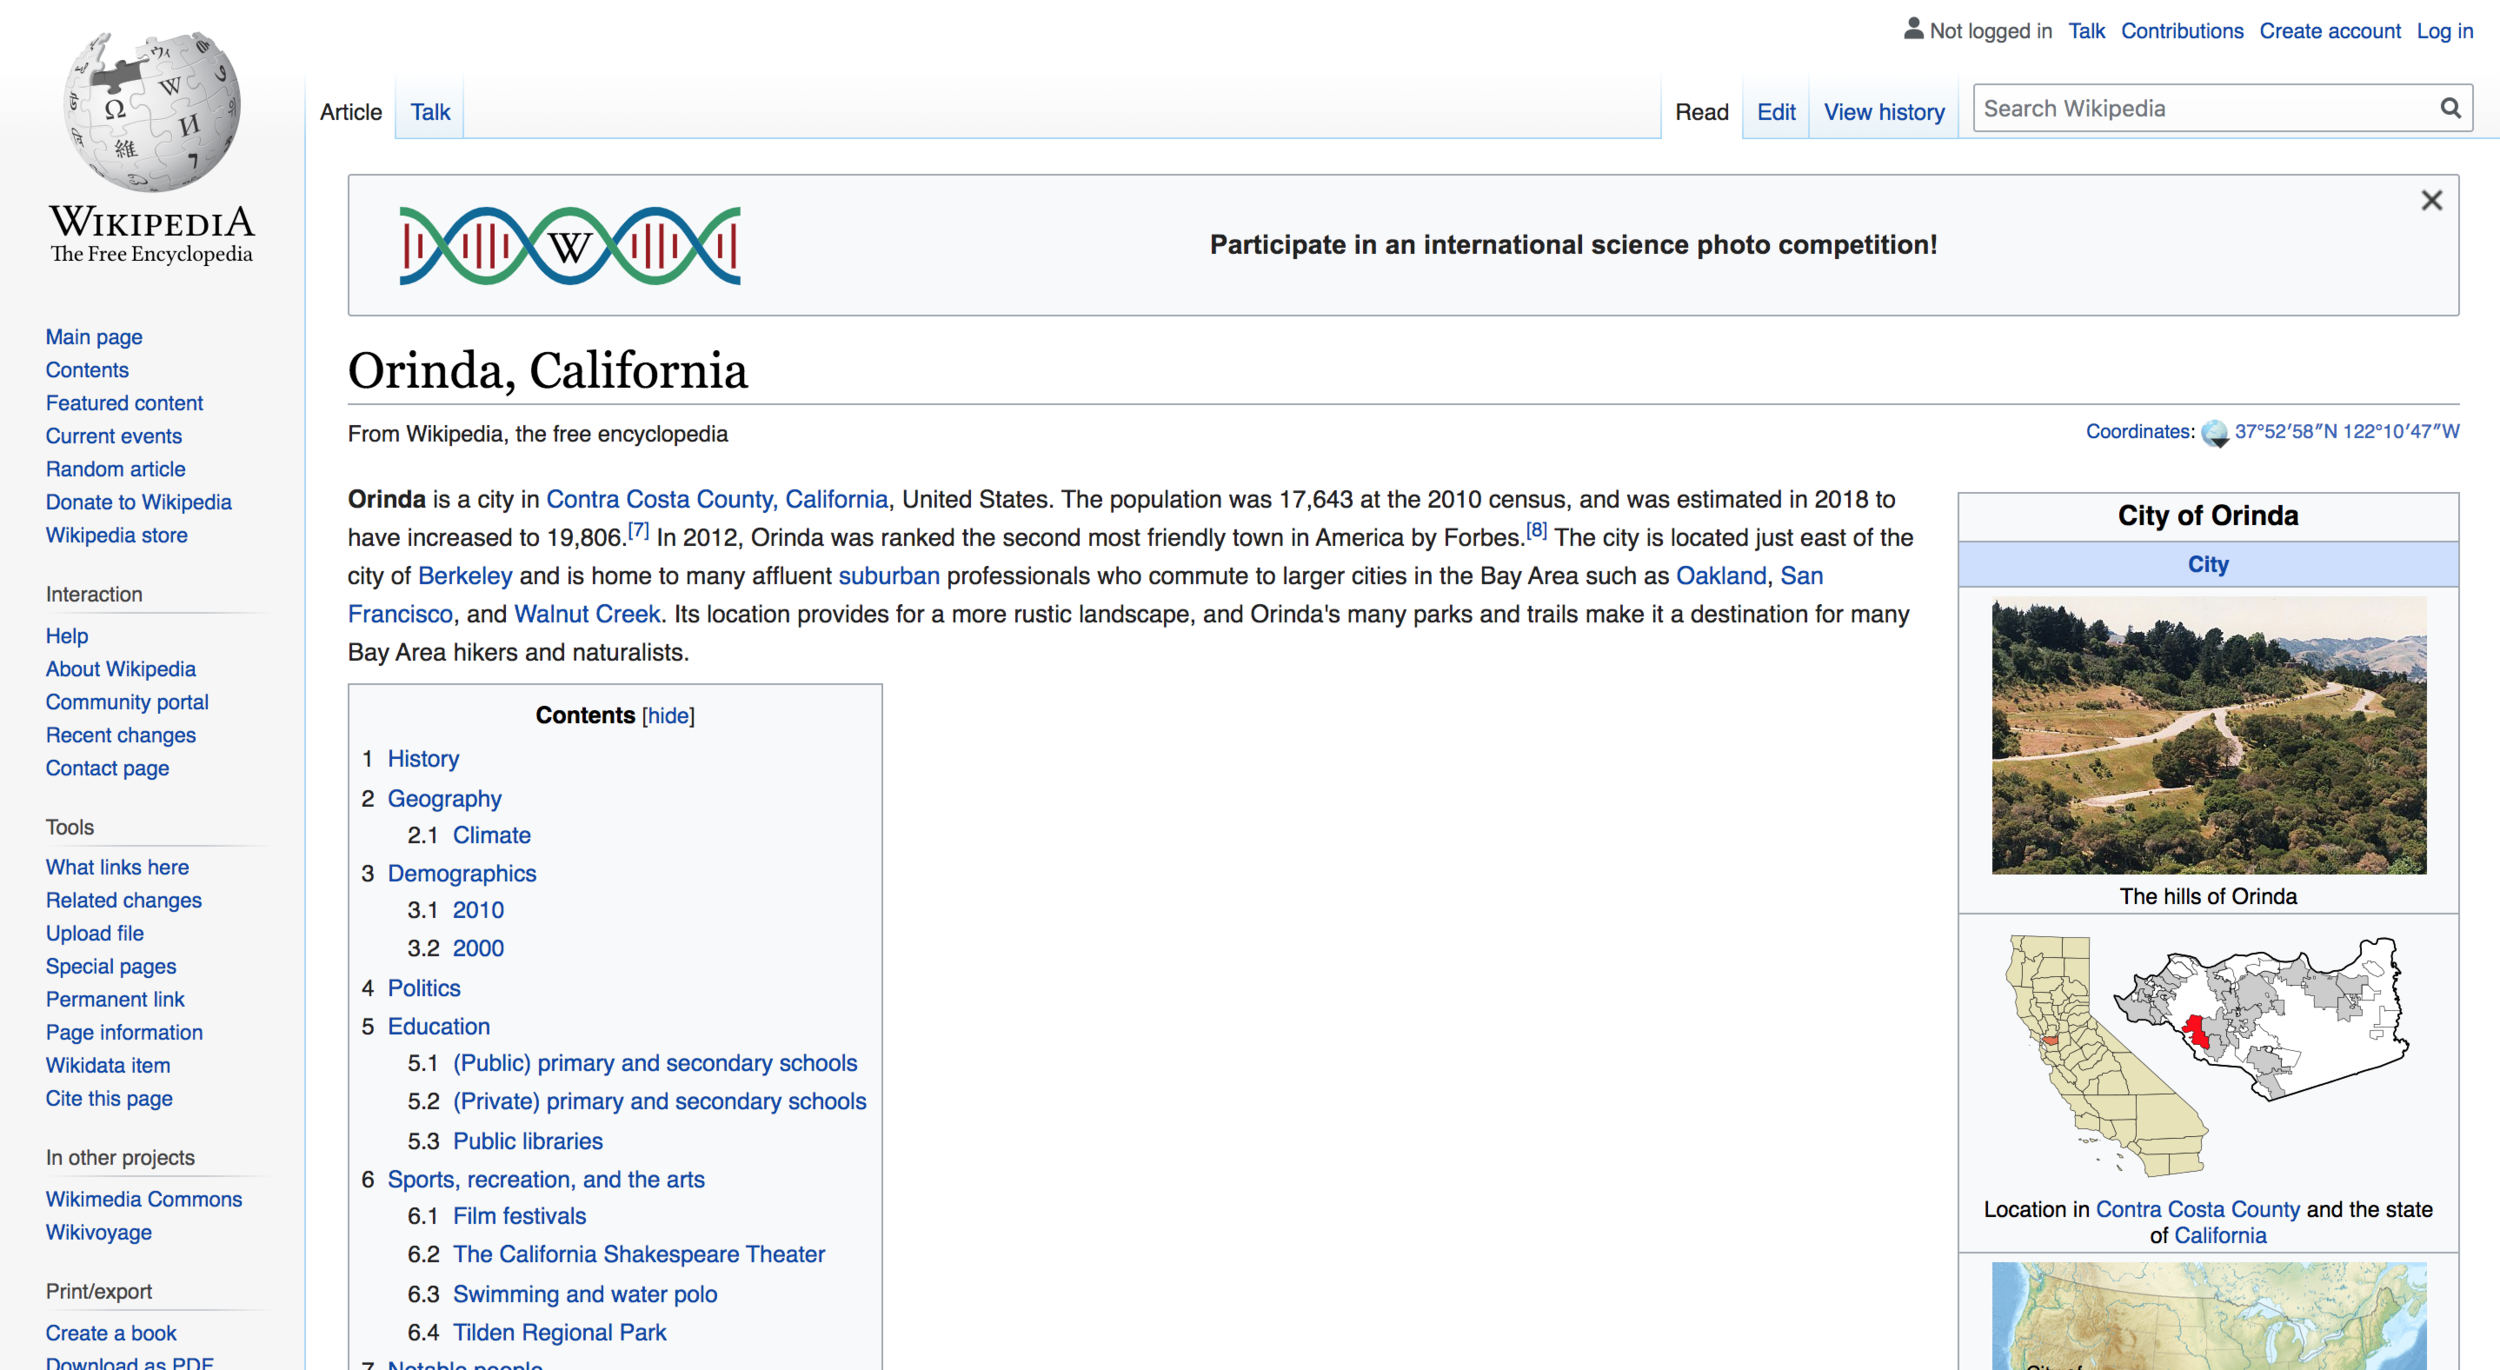
Task: Click the Wikipedia globe logo
Action: (x=152, y=112)
